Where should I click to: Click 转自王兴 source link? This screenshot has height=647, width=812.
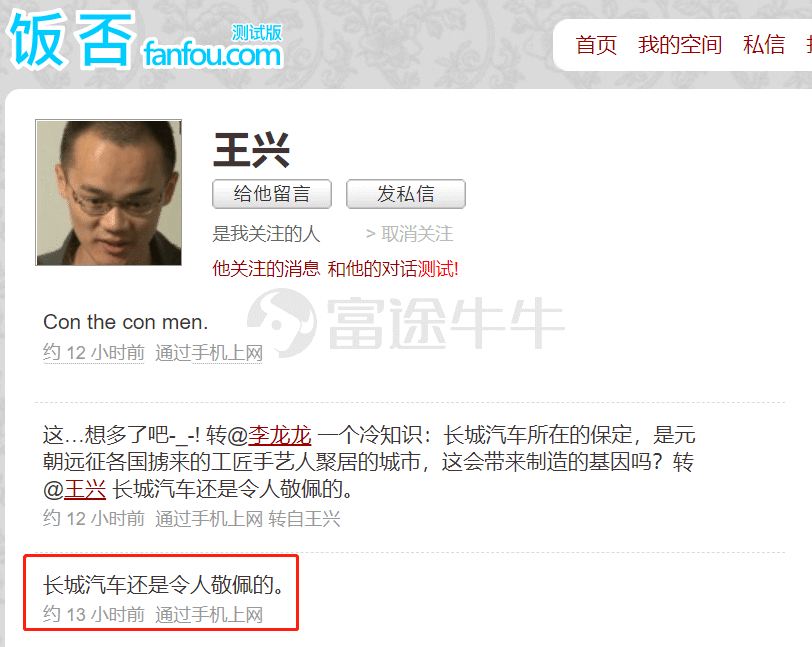coord(304,519)
